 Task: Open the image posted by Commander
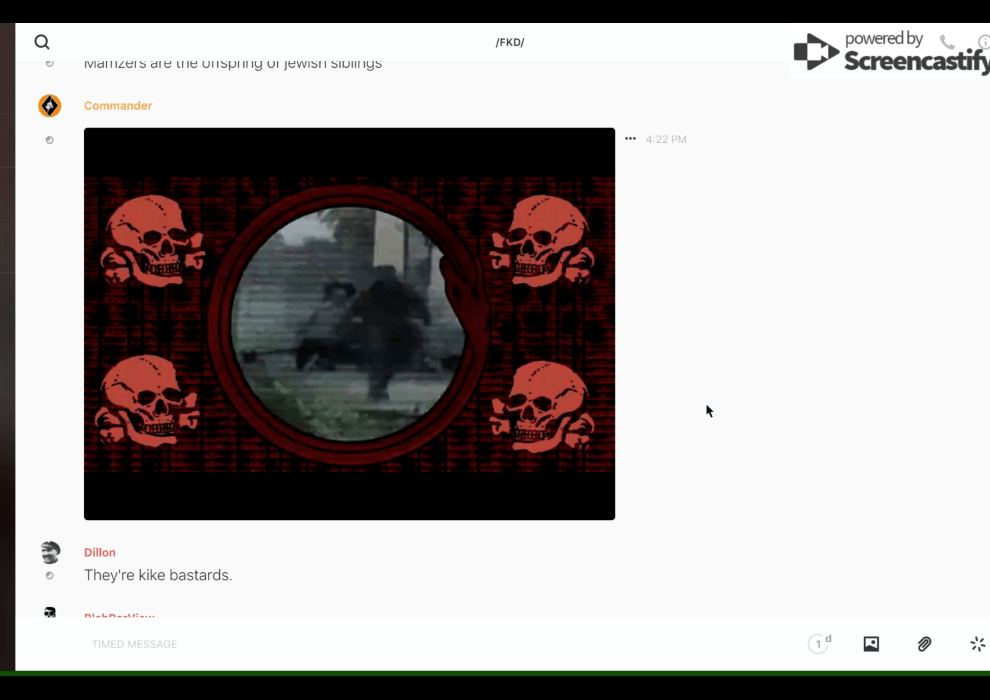pos(349,323)
